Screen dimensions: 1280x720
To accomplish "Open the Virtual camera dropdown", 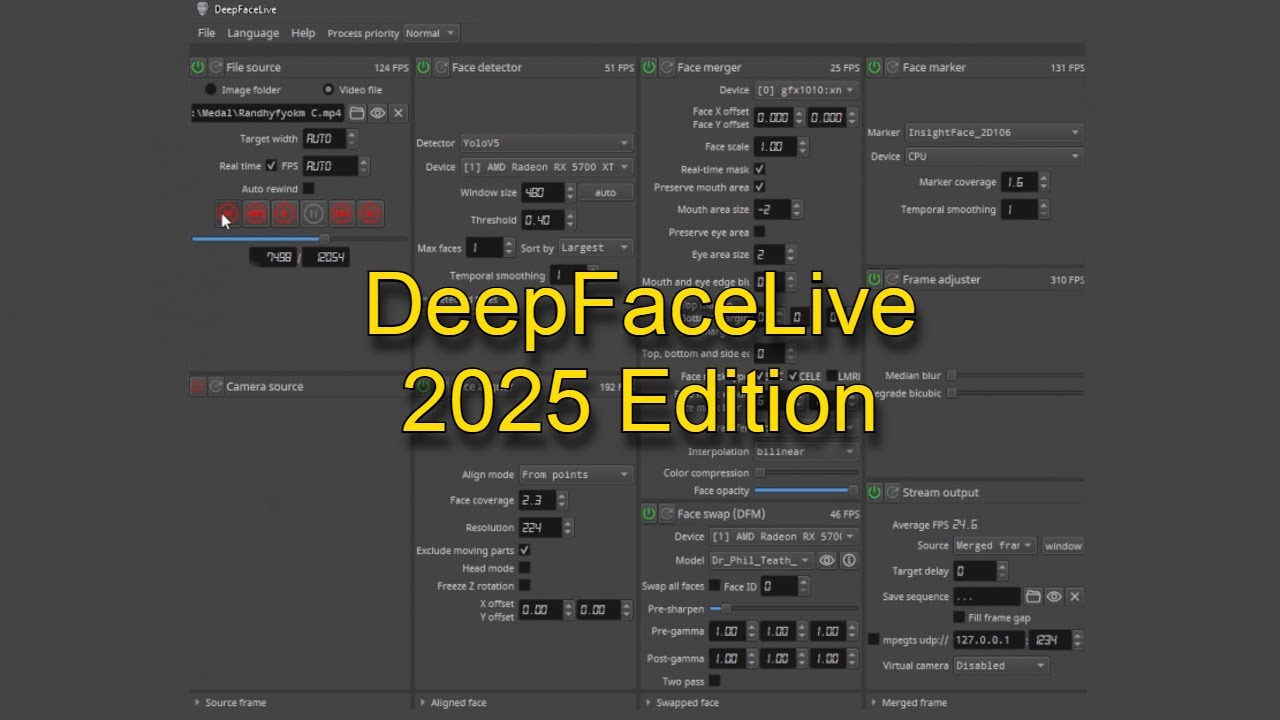I will [x=1001, y=665].
